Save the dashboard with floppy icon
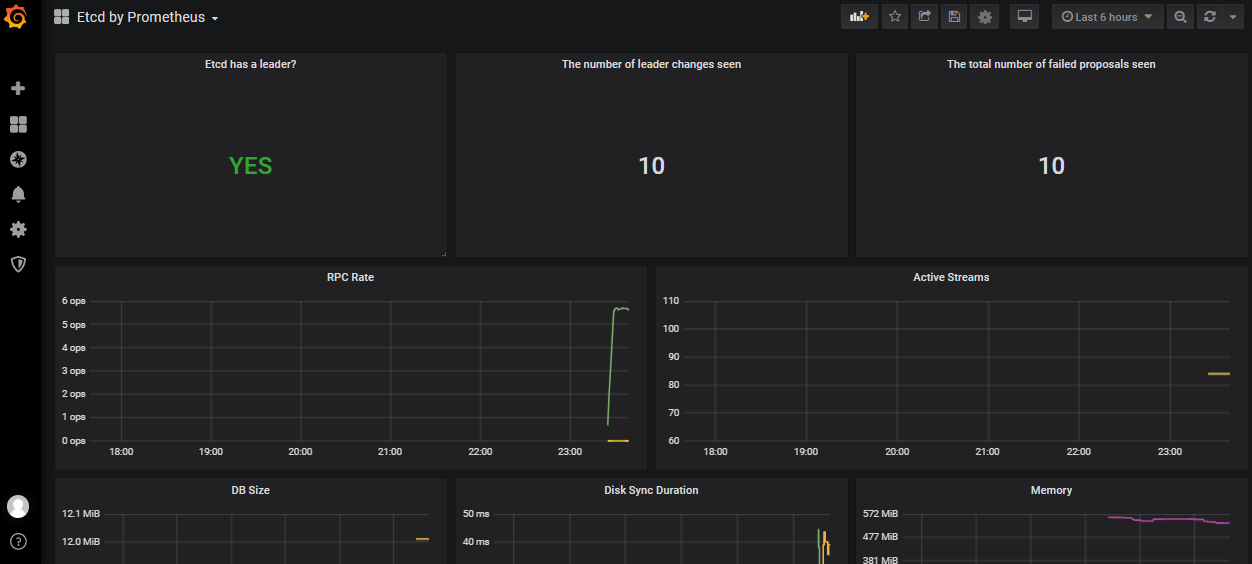 click(955, 17)
